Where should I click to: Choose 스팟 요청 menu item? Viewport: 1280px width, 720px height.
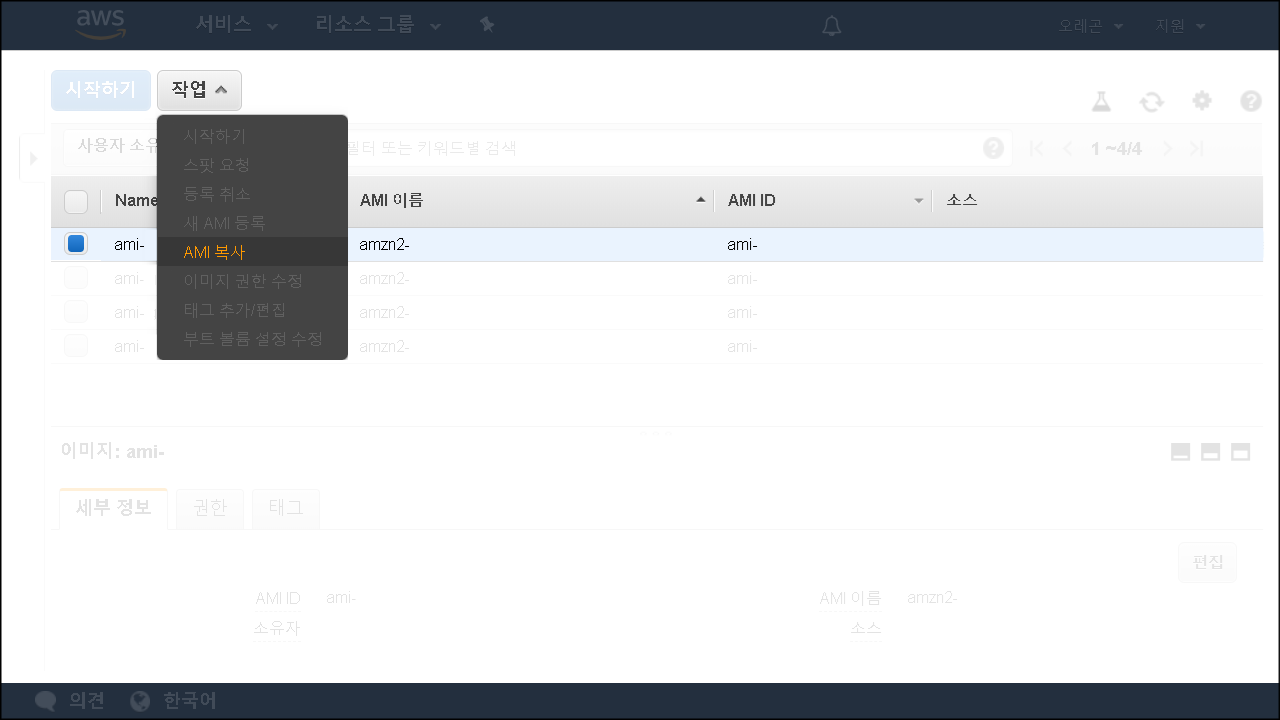point(252,165)
